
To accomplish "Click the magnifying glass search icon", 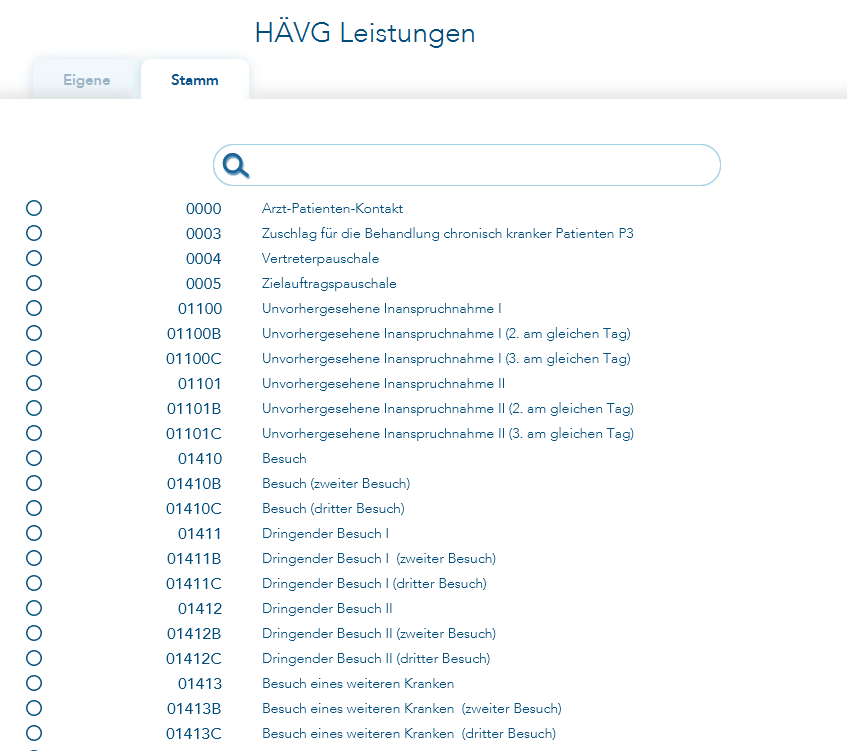I will (x=236, y=165).
